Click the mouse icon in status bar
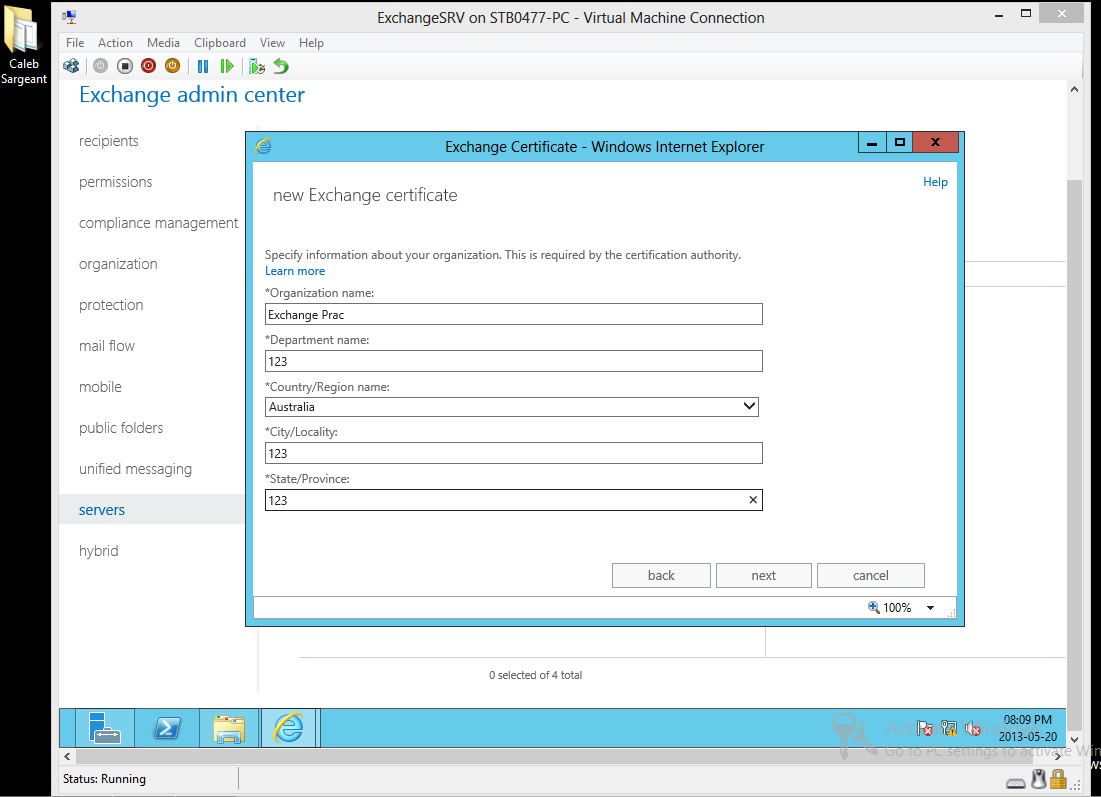Viewport: 1101px width, 797px height. coord(1039,779)
